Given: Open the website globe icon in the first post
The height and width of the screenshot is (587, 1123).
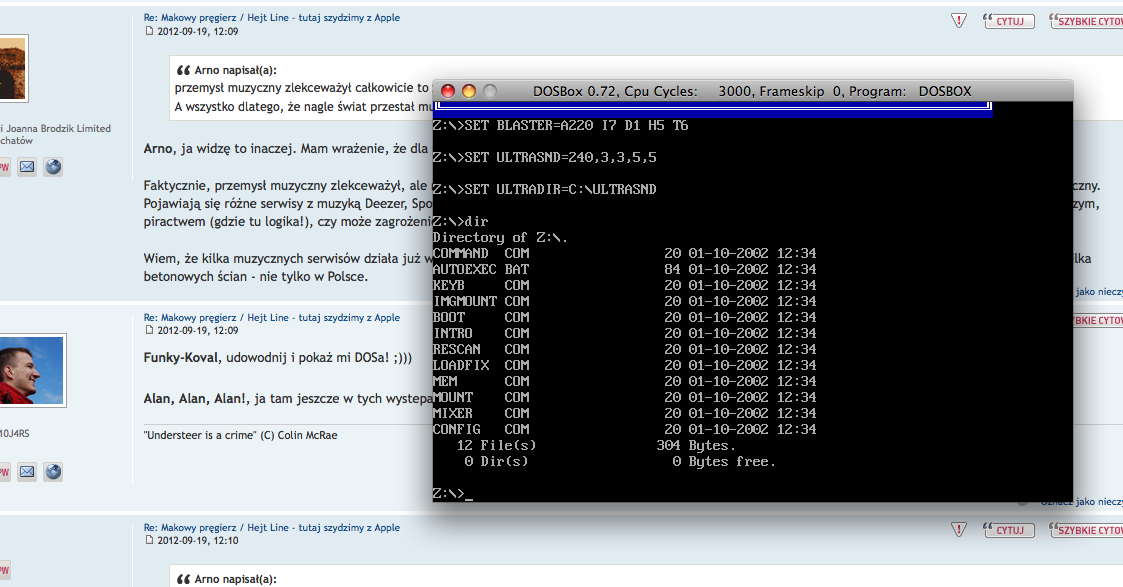Looking at the screenshot, I should point(53,167).
